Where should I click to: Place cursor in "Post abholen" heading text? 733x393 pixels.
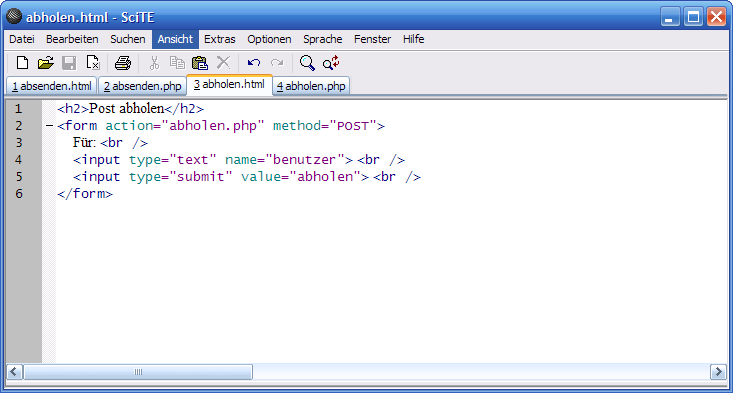tap(127, 108)
